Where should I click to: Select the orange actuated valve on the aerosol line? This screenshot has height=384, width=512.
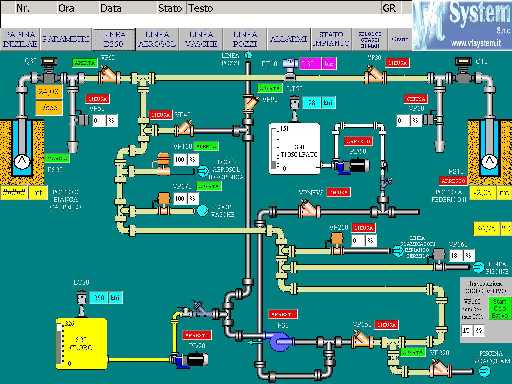tap(163, 164)
